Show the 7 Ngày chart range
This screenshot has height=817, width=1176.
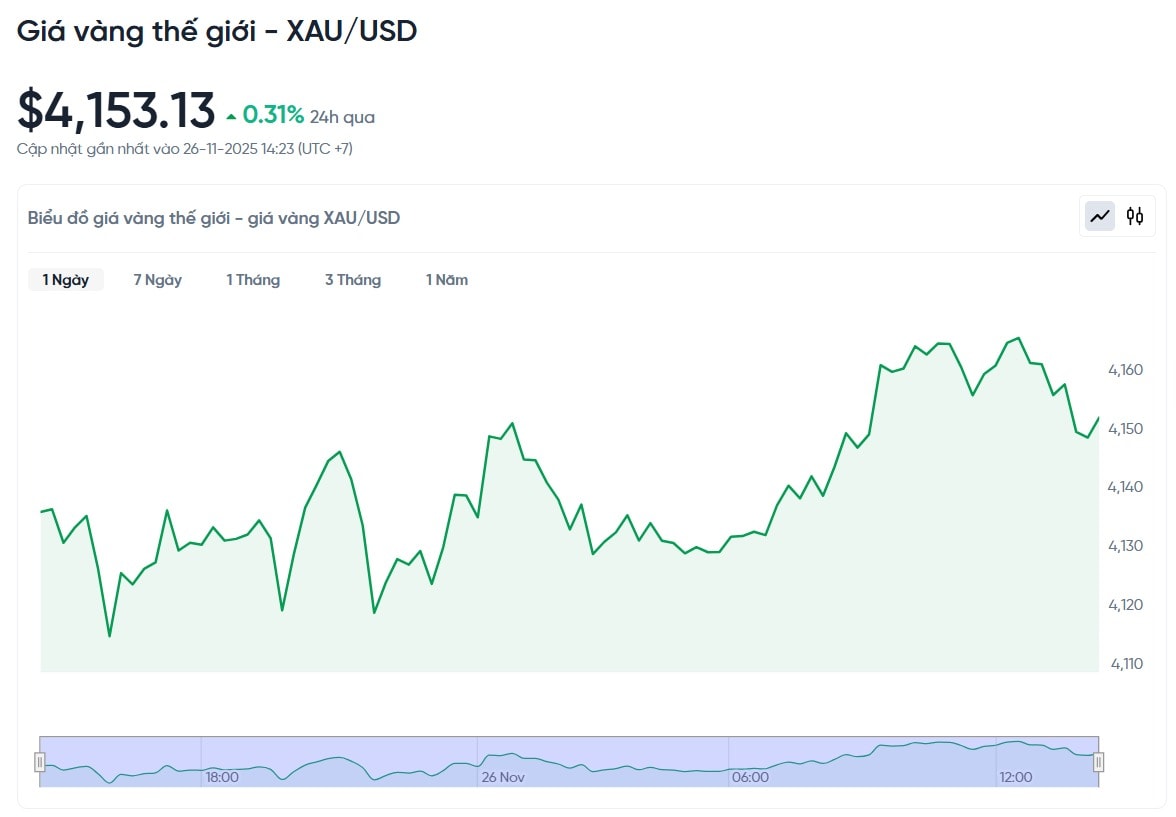pyautogui.click(x=158, y=280)
